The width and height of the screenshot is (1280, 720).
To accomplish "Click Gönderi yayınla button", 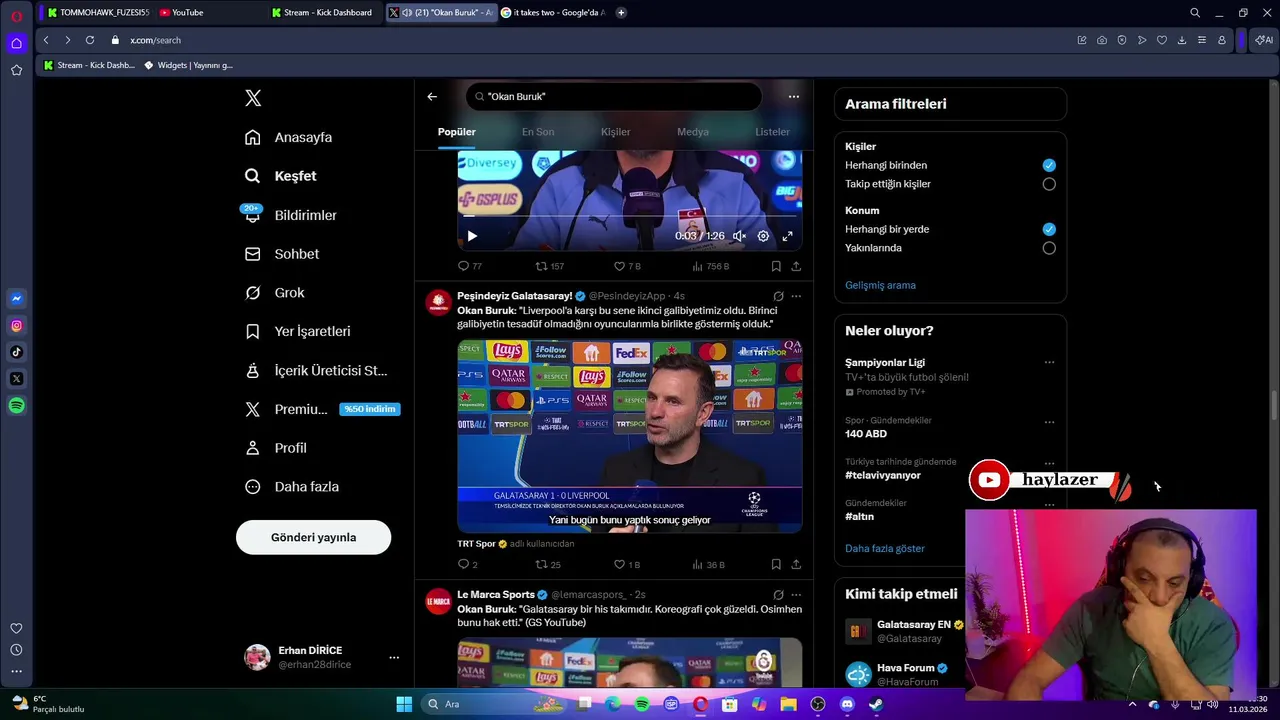I will coord(313,537).
